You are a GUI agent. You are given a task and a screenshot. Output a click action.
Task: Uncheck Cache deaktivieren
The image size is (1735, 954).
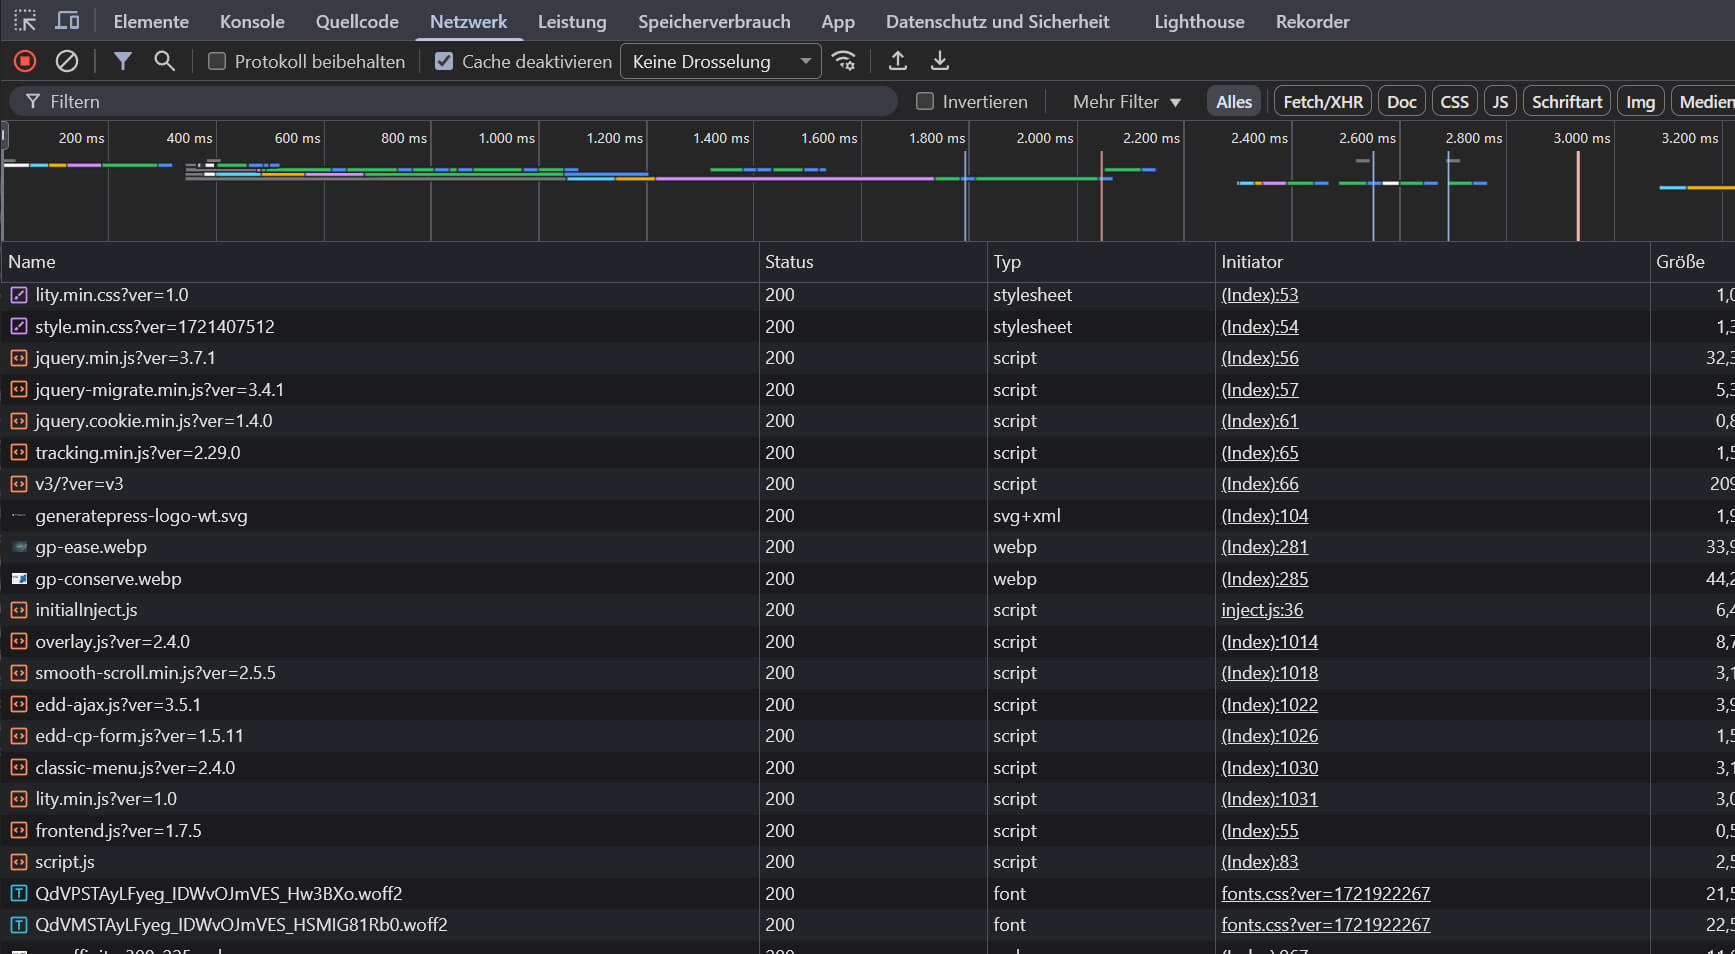tap(444, 61)
